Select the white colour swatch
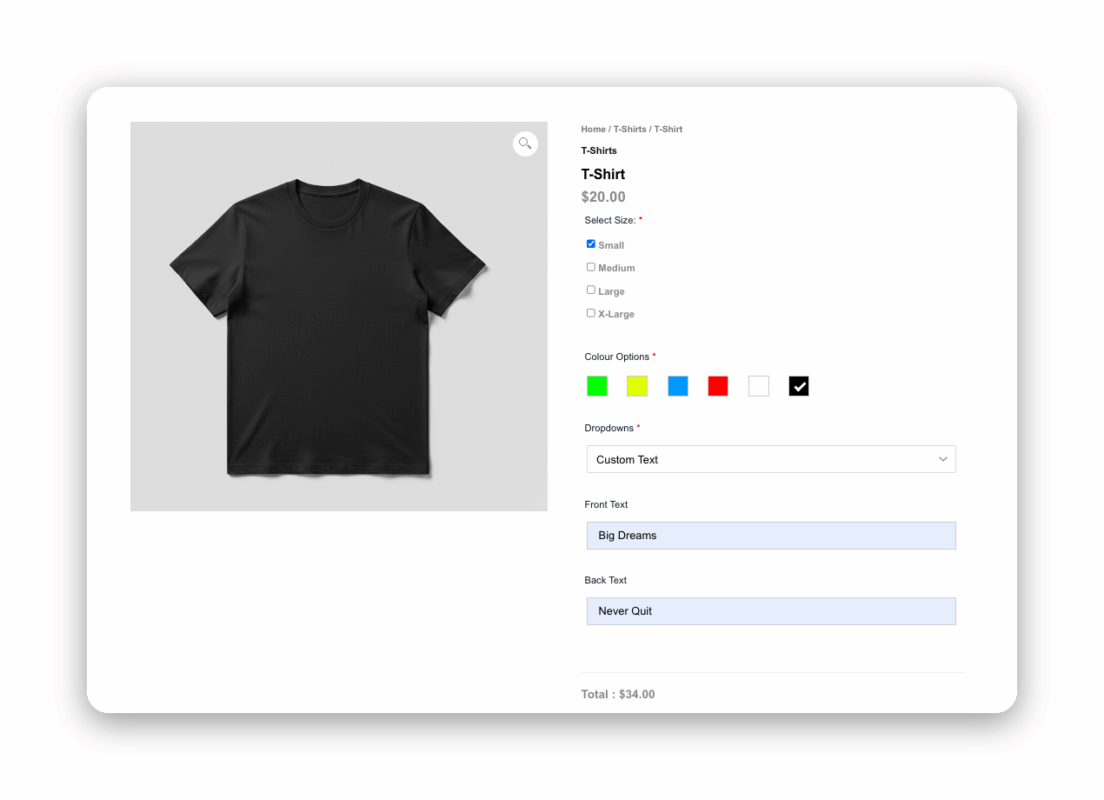1104x800 pixels. point(758,386)
